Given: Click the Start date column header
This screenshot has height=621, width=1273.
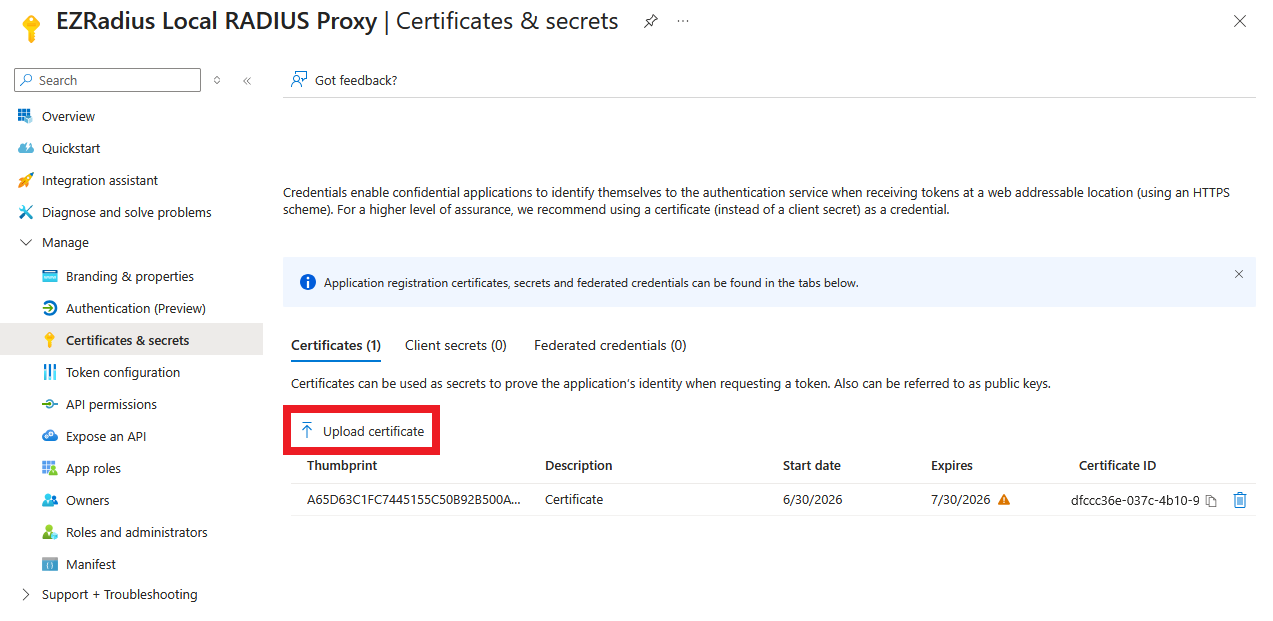Looking at the screenshot, I should pyautogui.click(x=812, y=465).
